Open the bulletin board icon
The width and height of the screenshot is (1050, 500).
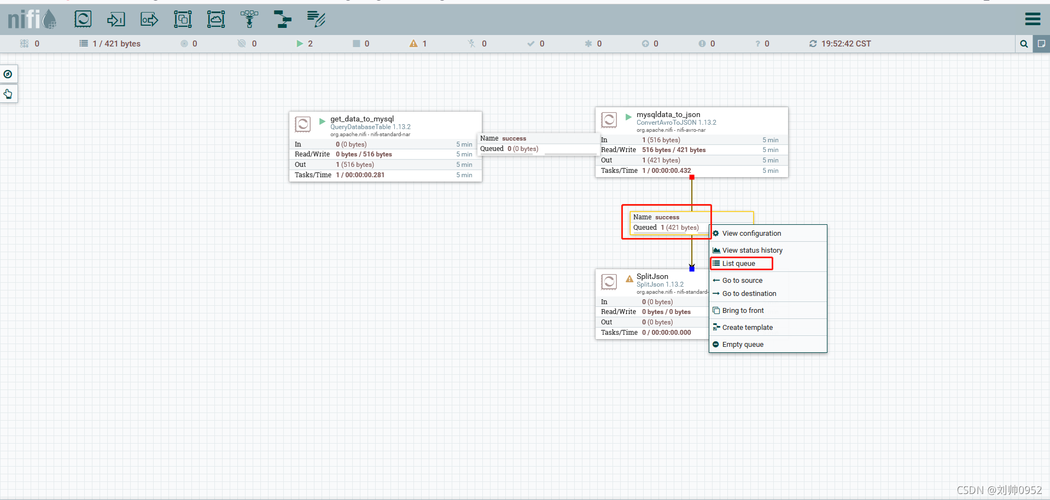[x=1041, y=44]
